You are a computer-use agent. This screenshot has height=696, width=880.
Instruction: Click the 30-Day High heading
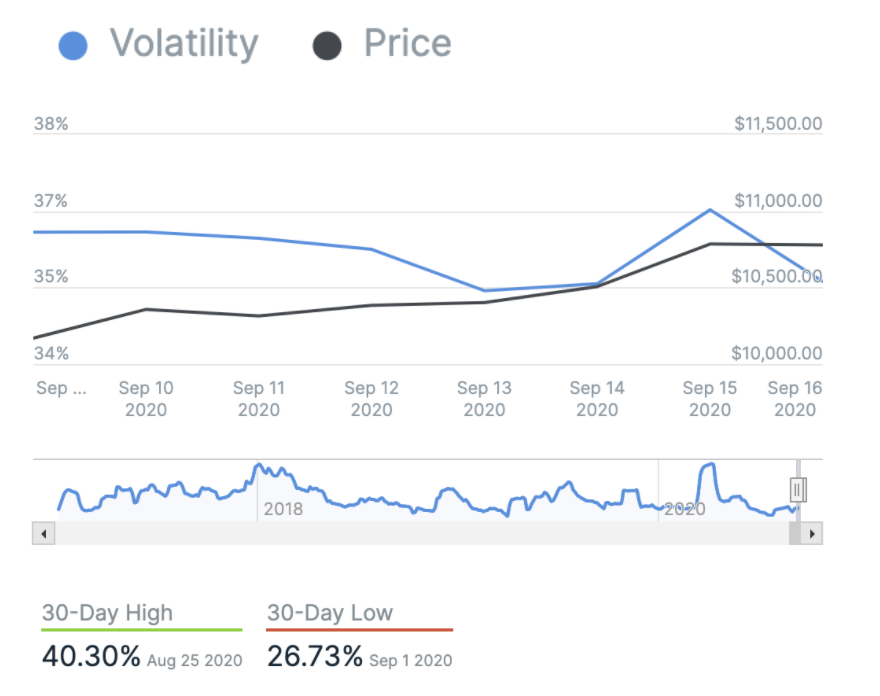coord(107,613)
